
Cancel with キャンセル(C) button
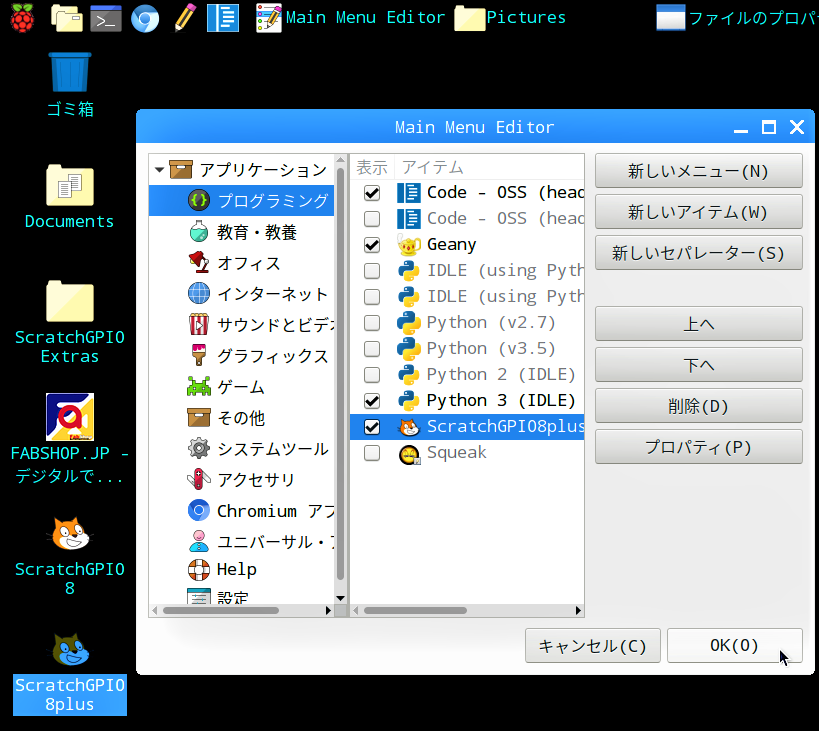[x=593, y=646]
